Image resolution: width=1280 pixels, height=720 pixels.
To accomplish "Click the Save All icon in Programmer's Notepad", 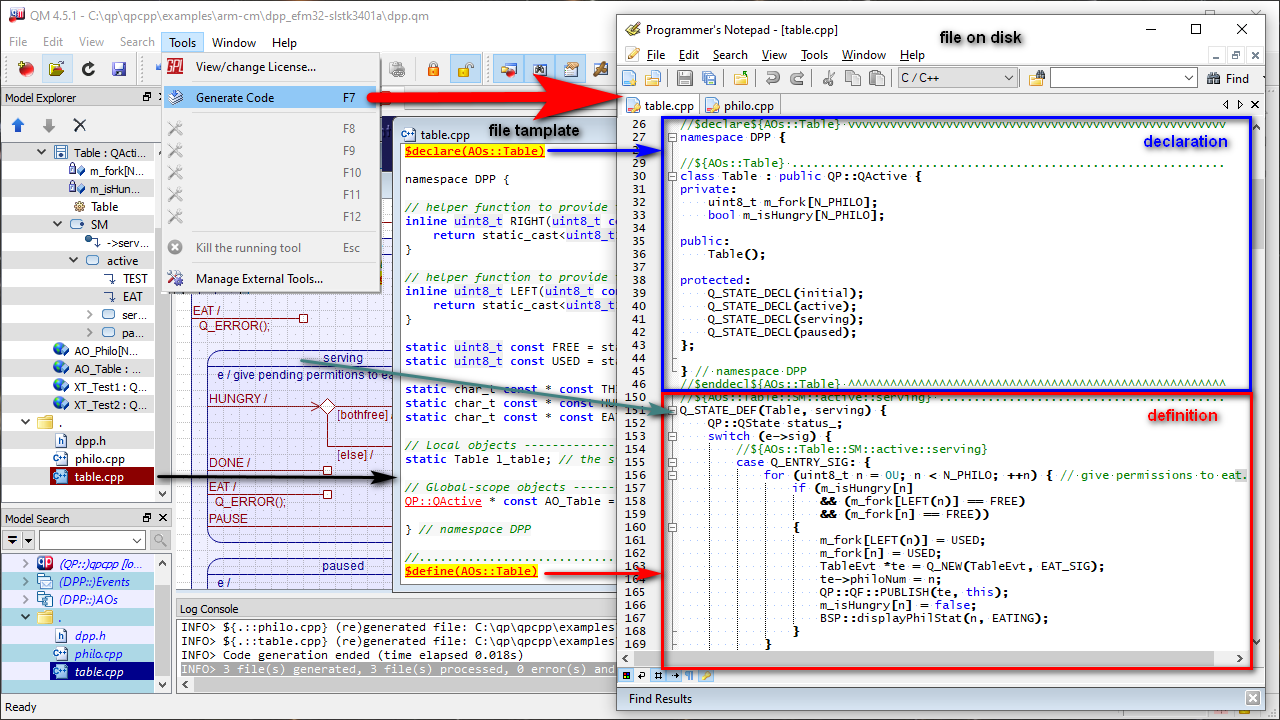I will pos(709,79).
